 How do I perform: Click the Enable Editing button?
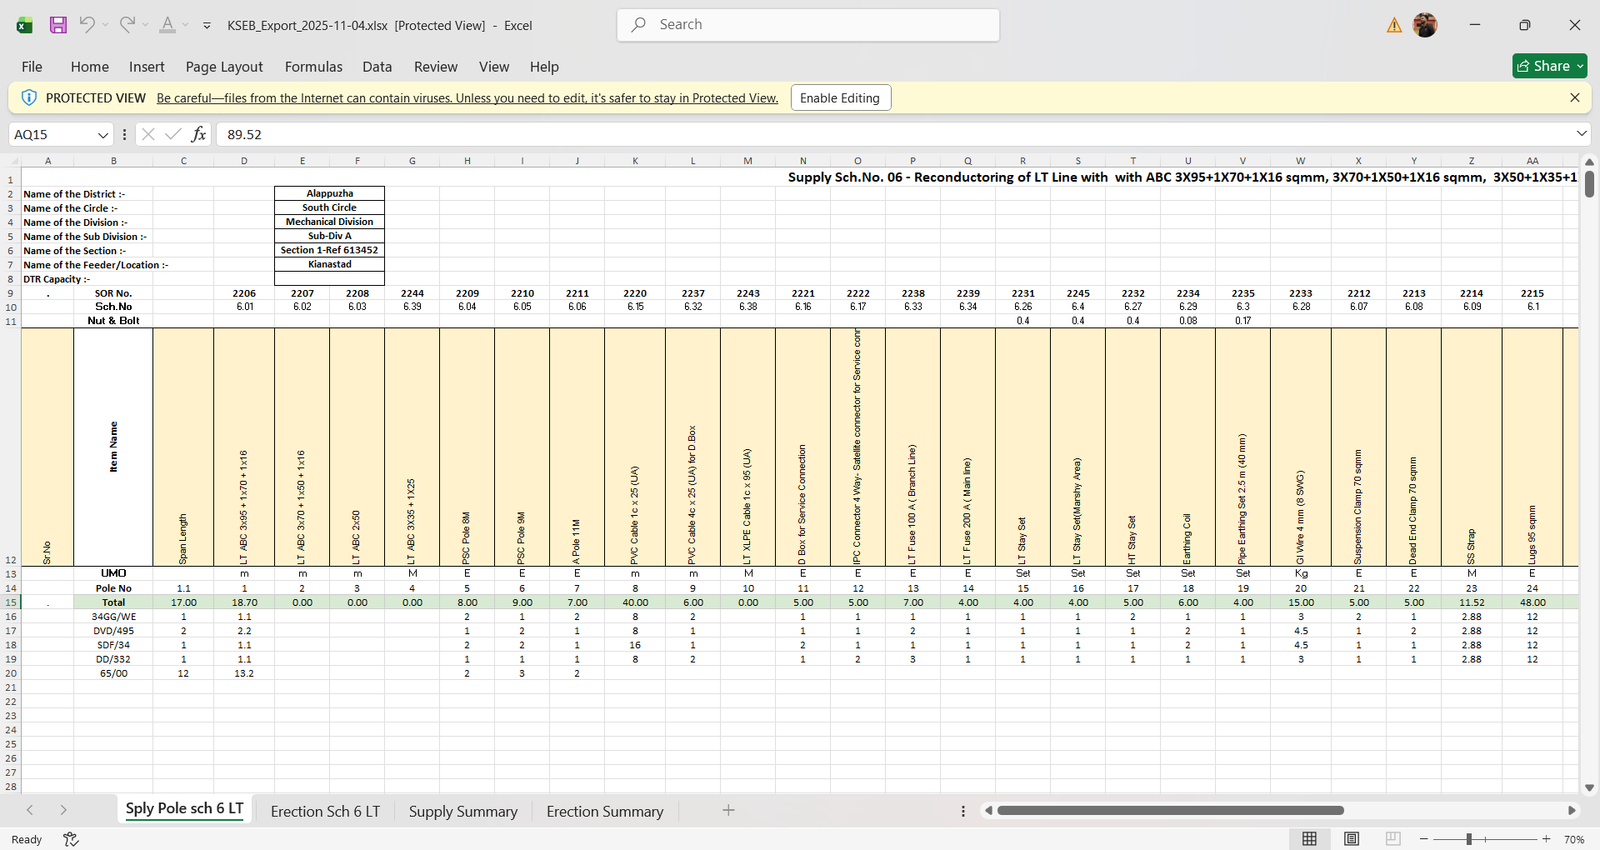840,98
